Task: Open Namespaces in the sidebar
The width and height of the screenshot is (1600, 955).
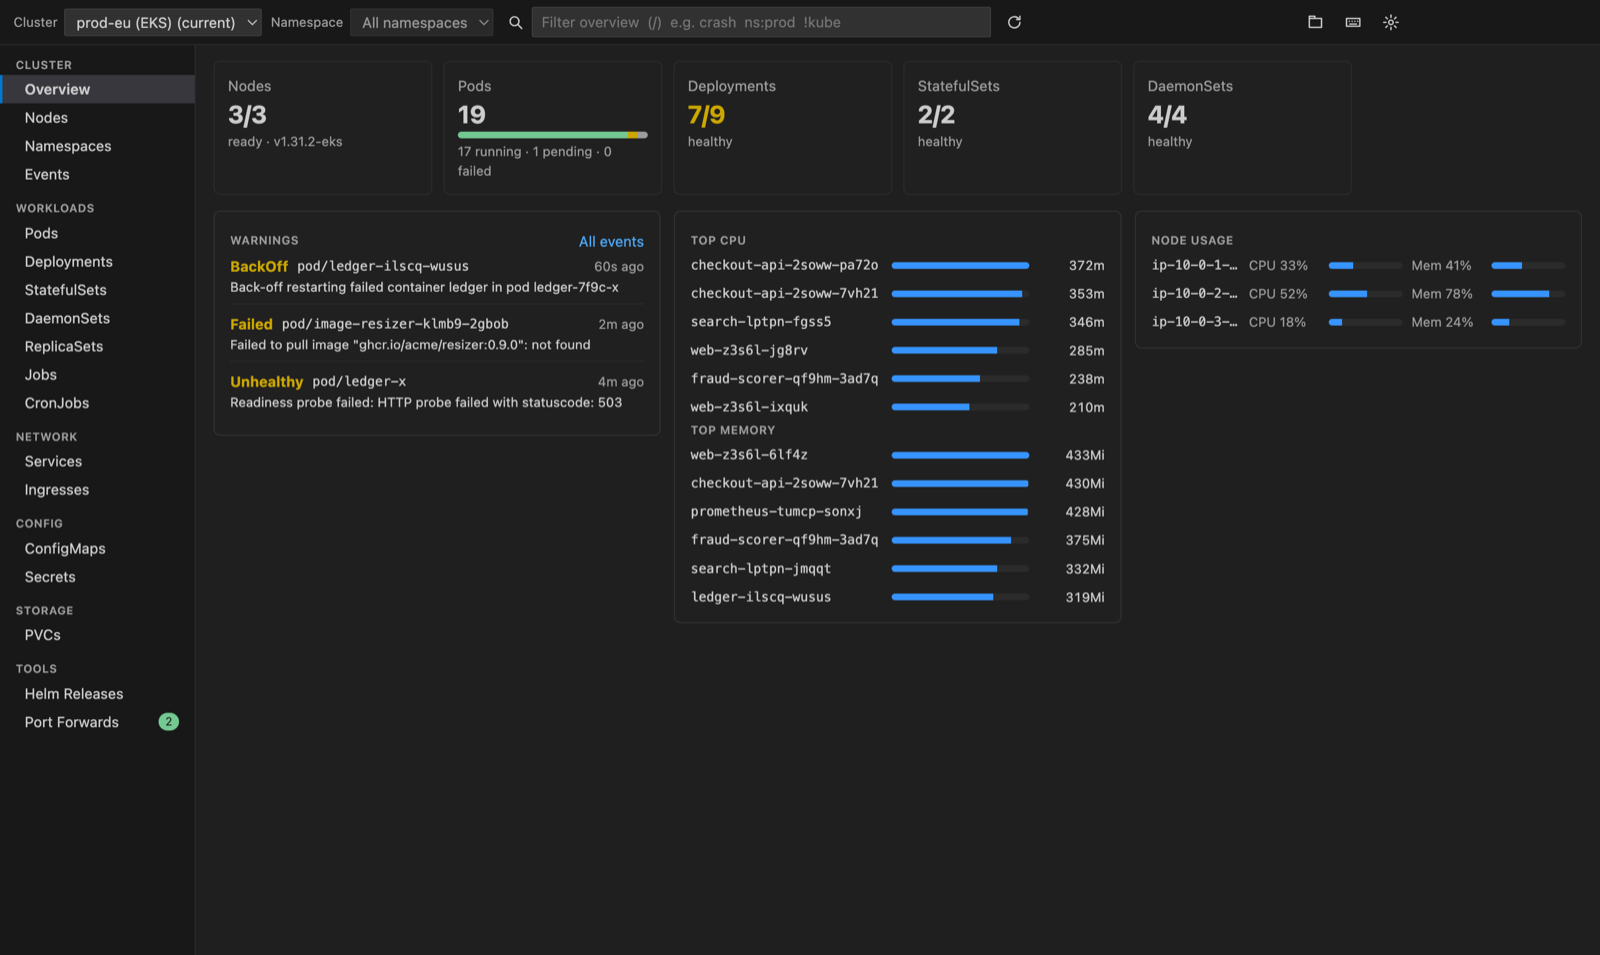Action: (97, 146)
